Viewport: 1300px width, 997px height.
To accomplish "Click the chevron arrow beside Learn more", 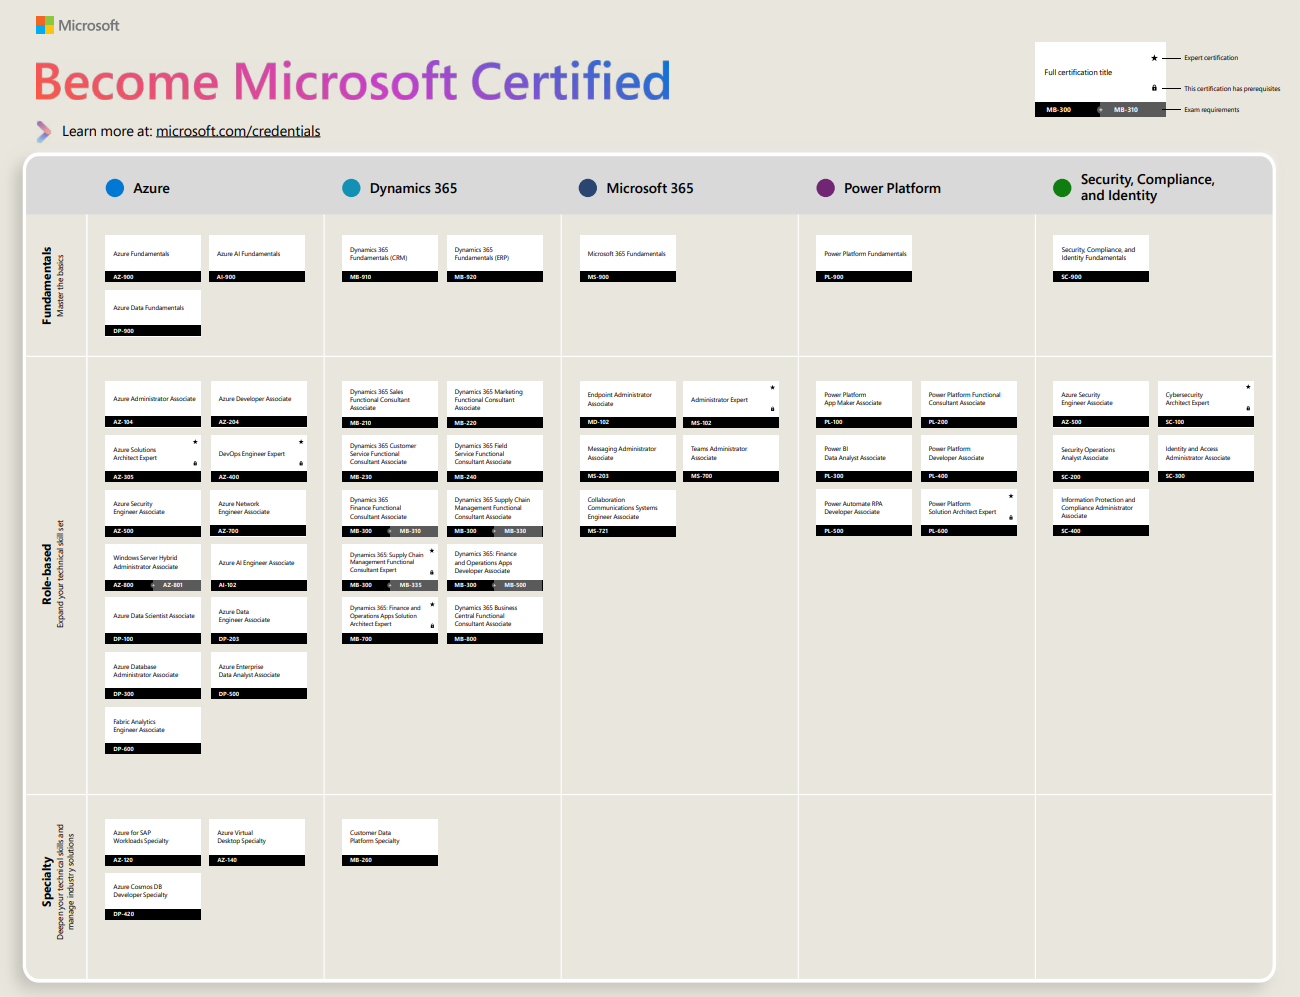I will click(x=42, y=131).
